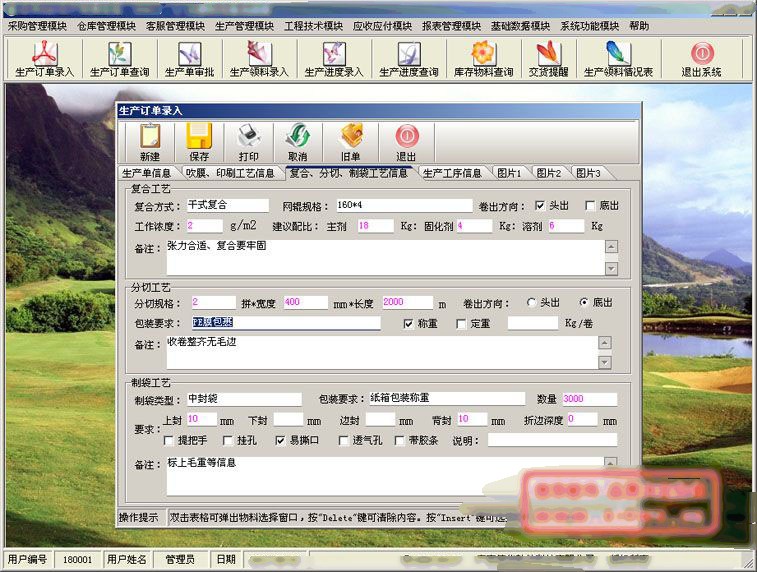Switch to 图片3 tab
Viewport: 757px width, 572px height.
point(589,173)
